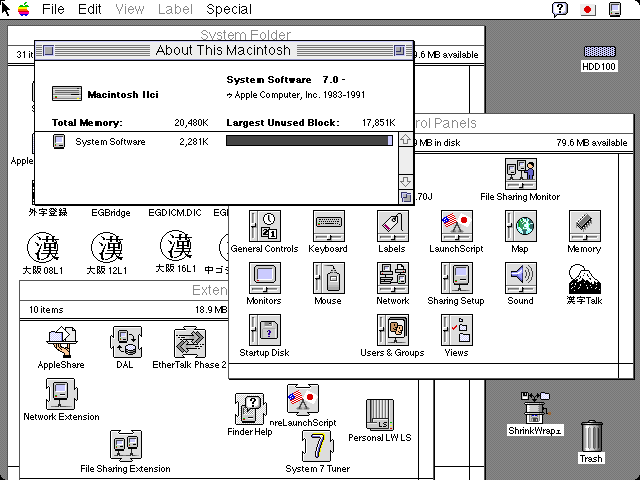
Task: Select the HDD100 disk on desktop
Action: (599, 51)
